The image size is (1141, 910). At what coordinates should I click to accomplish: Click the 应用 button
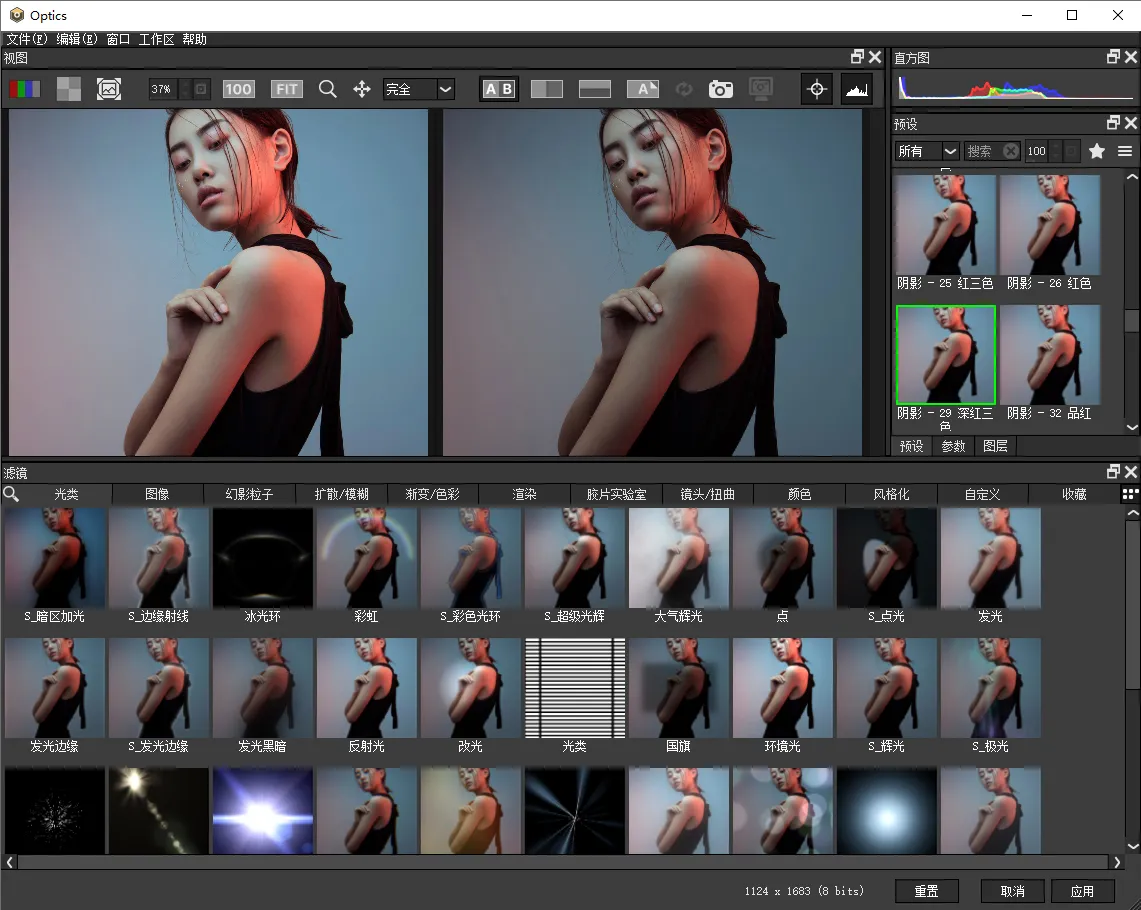click(x=1082, y=891)
